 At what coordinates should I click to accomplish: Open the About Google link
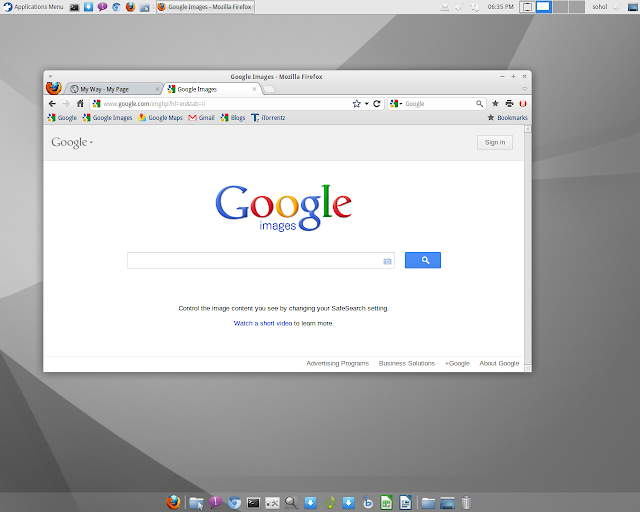pos(499,363)
